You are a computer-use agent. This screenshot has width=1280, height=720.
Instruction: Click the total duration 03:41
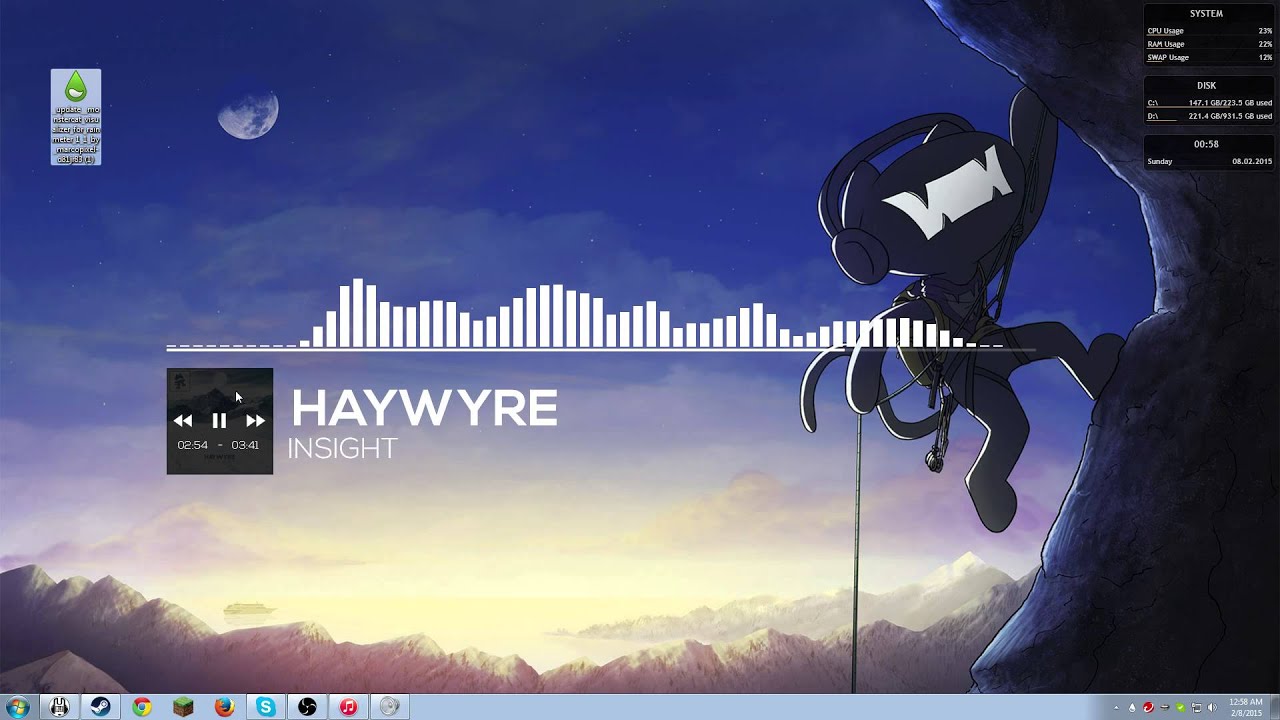tap(245, 445)
